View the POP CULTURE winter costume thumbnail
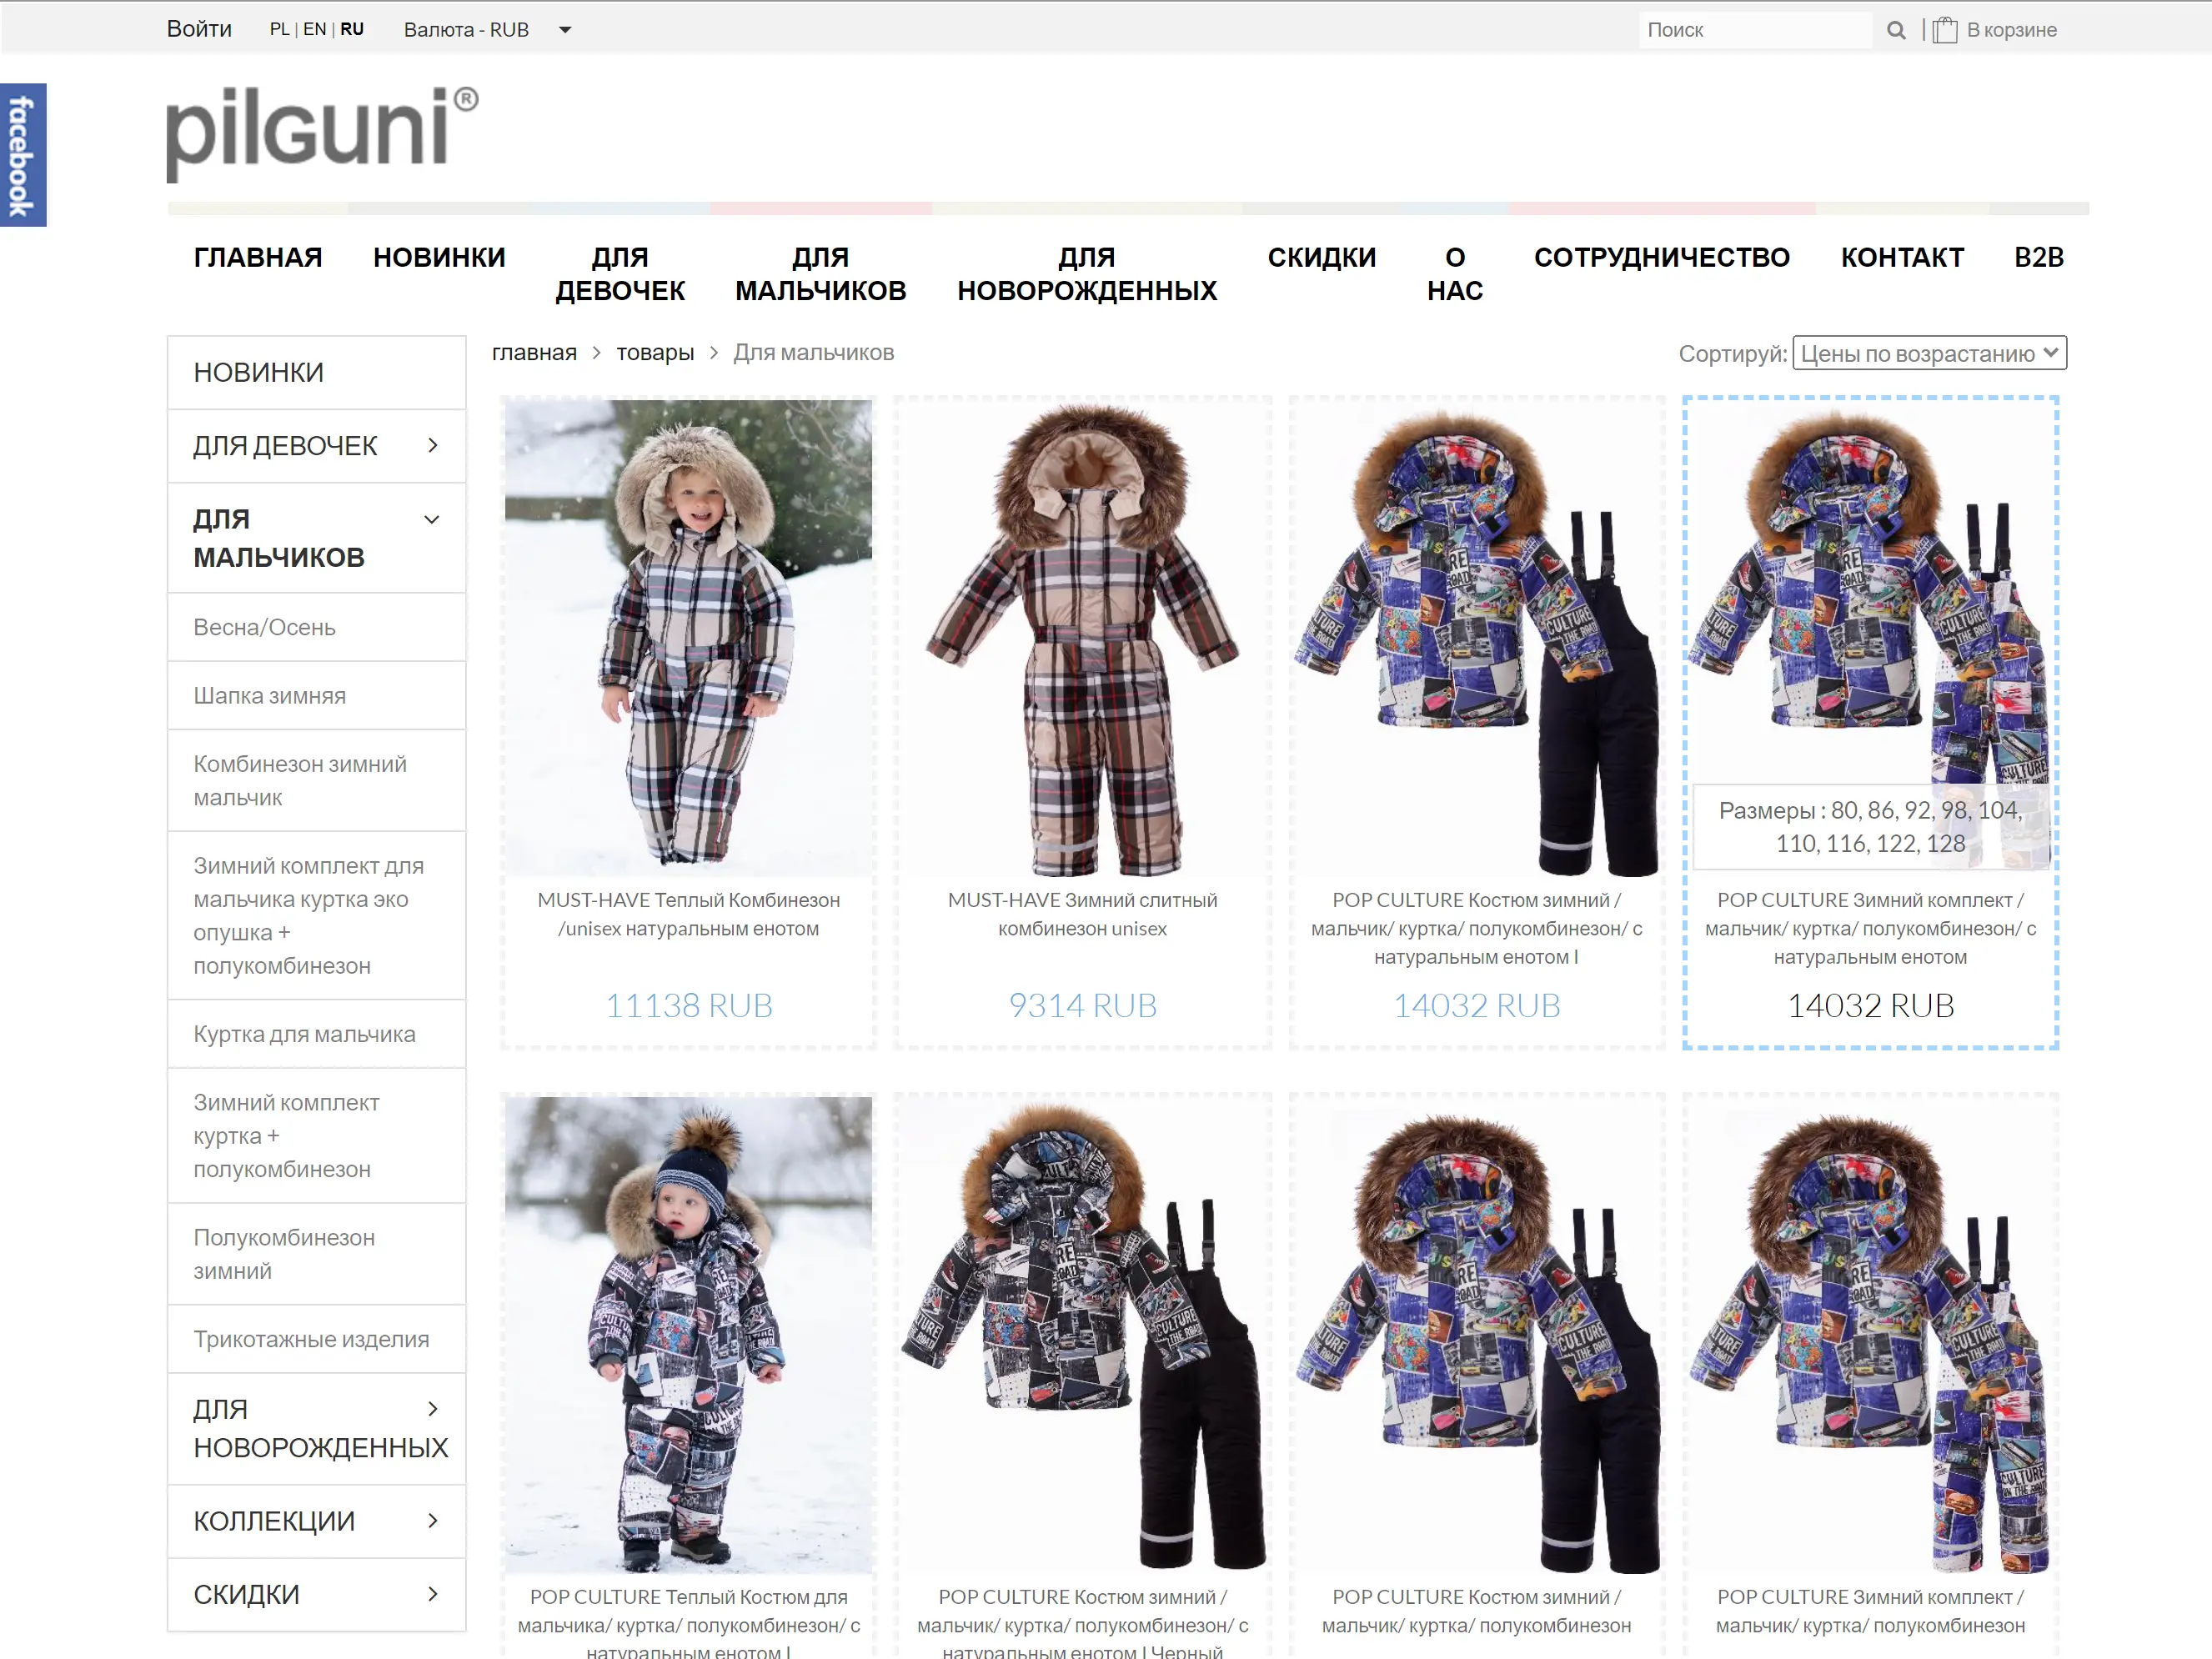Image resolution: width=2212 pixels, height=1659 pixels. [1477, 630]
